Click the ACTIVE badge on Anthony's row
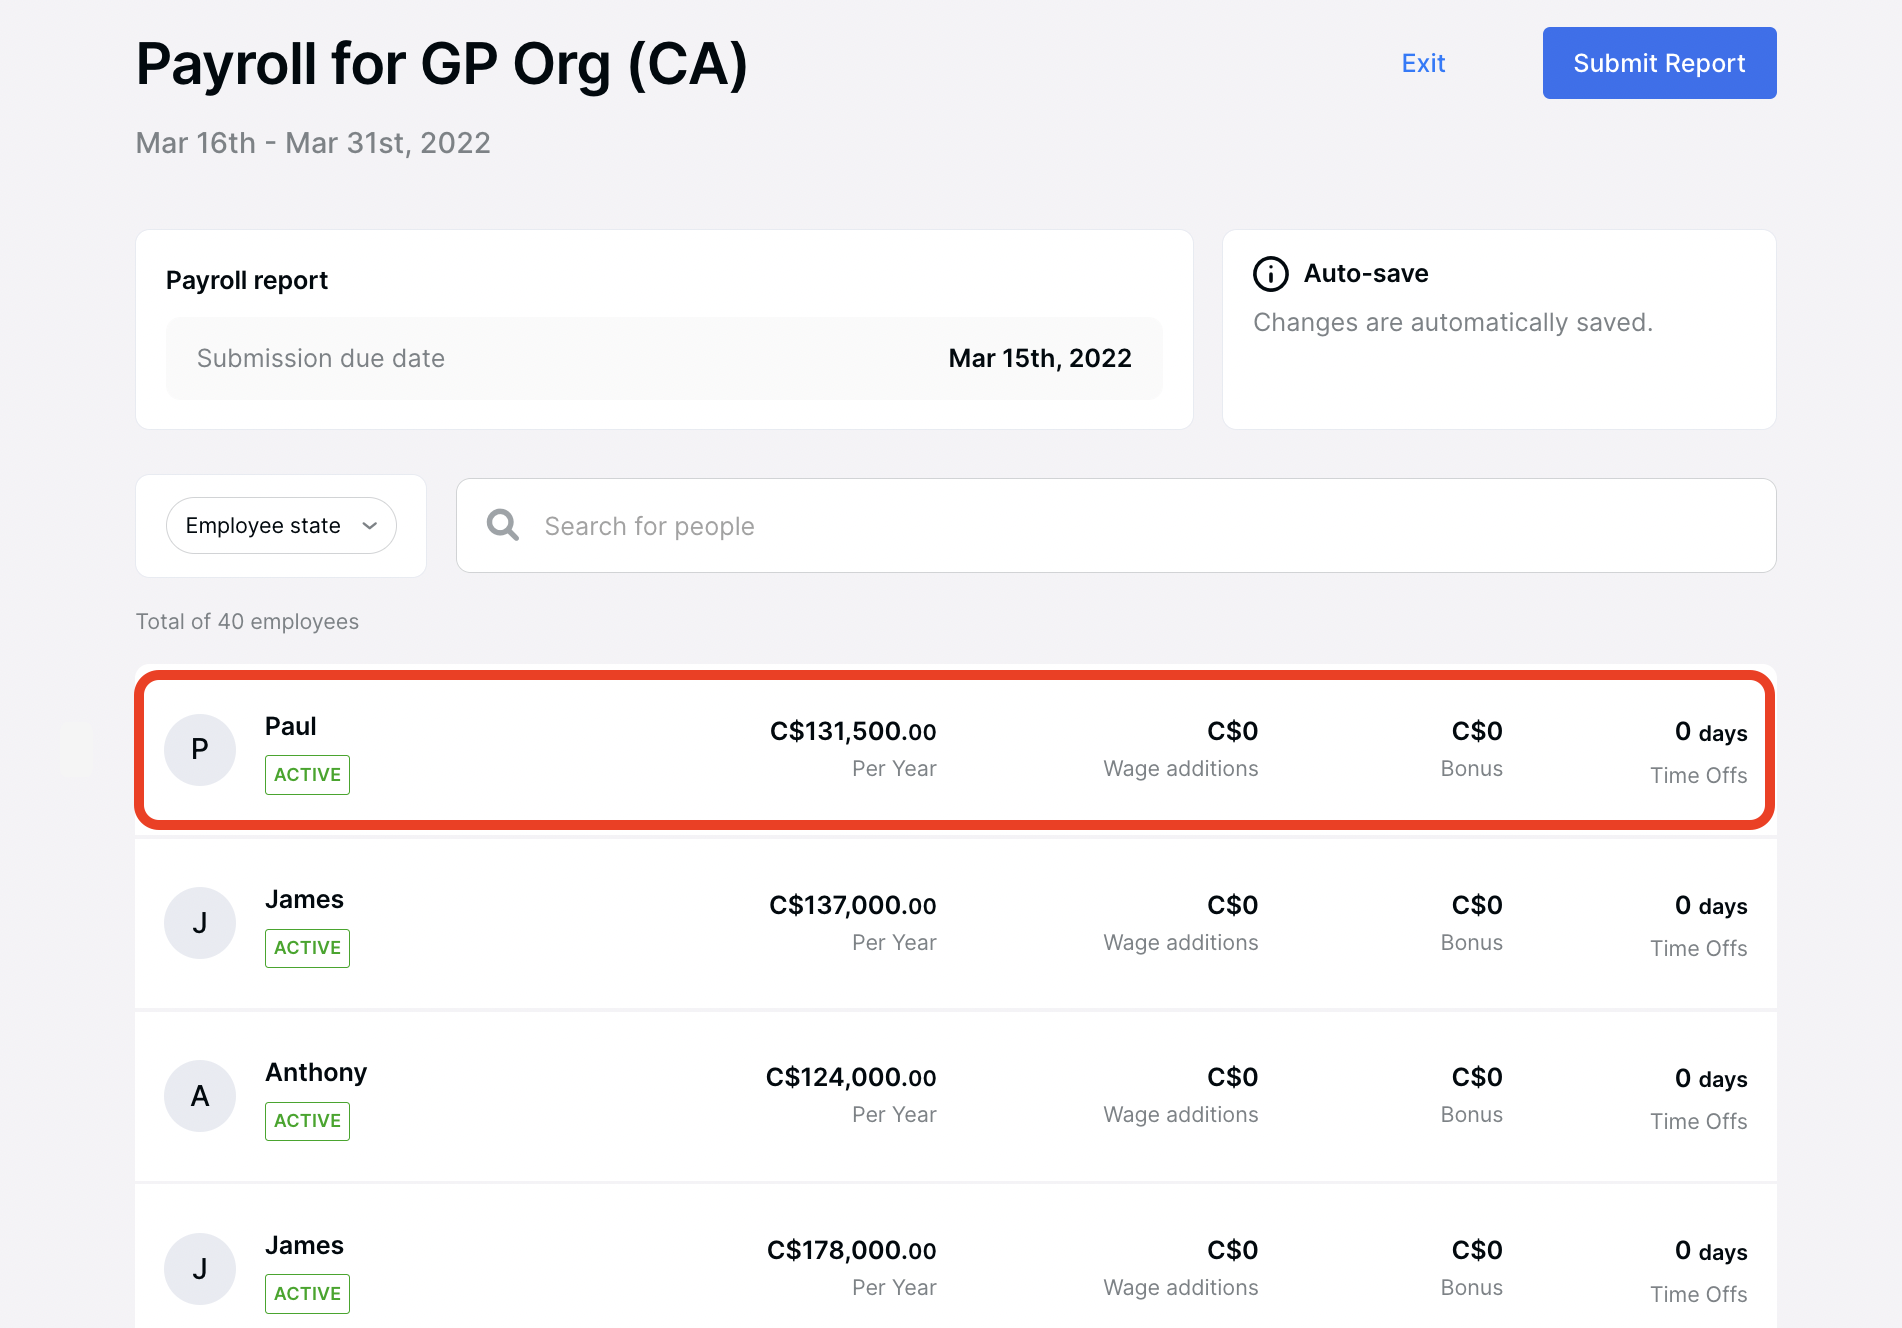 [x=307, y=1120]
